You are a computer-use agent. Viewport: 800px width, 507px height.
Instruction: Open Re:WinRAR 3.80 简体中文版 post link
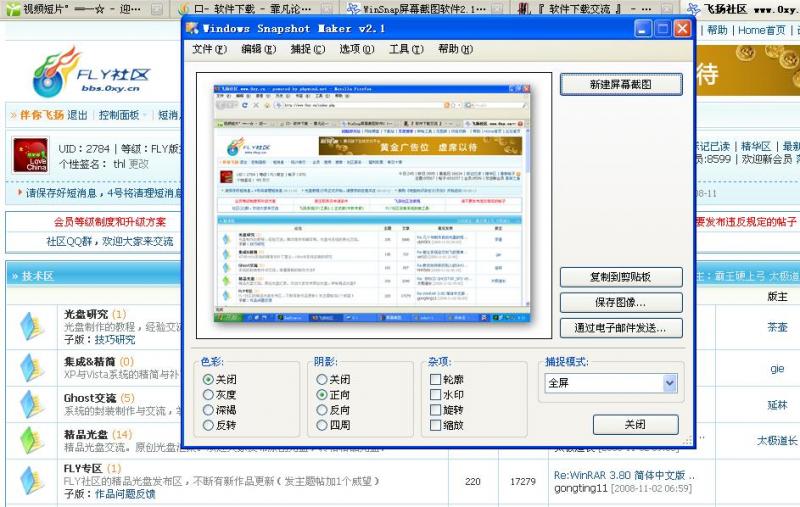click(x=624, y=475)
